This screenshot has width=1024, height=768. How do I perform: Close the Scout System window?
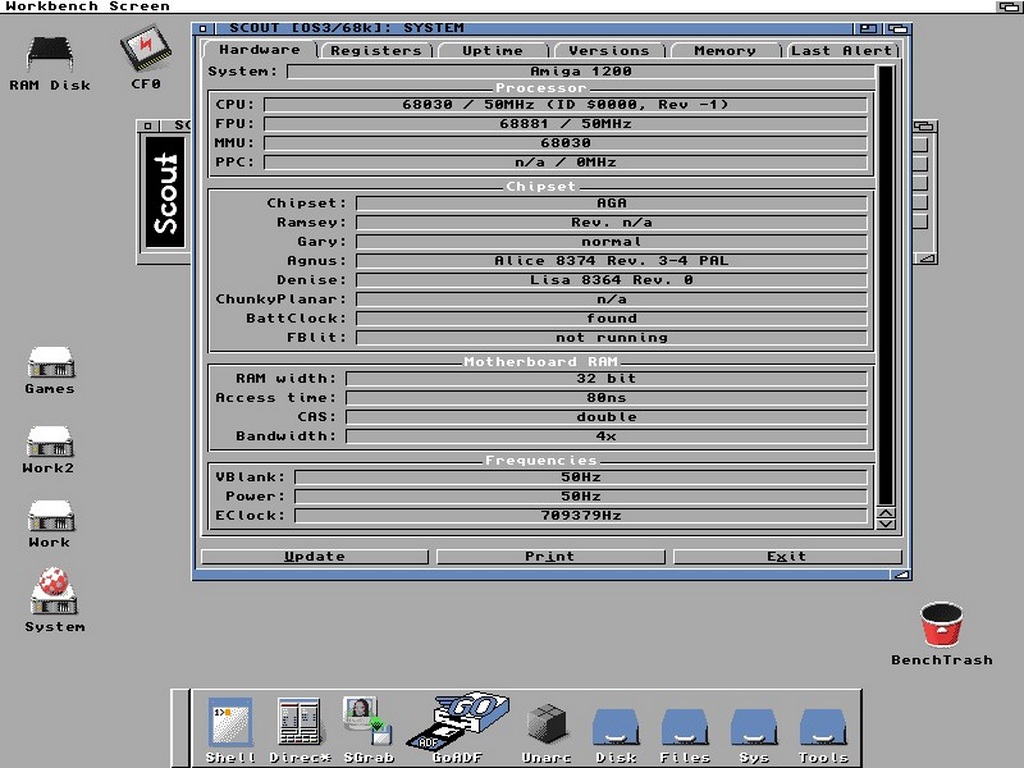(x=203, y=29)
